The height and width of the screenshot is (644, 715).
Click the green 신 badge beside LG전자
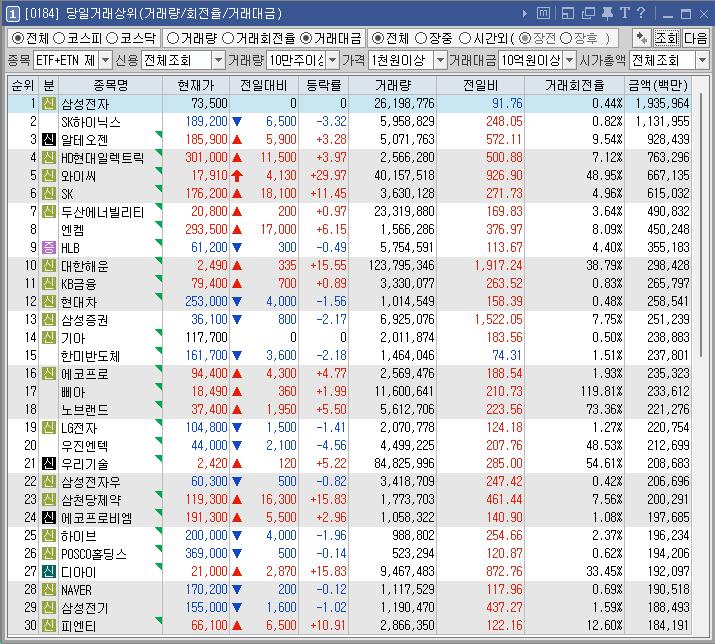49,427
